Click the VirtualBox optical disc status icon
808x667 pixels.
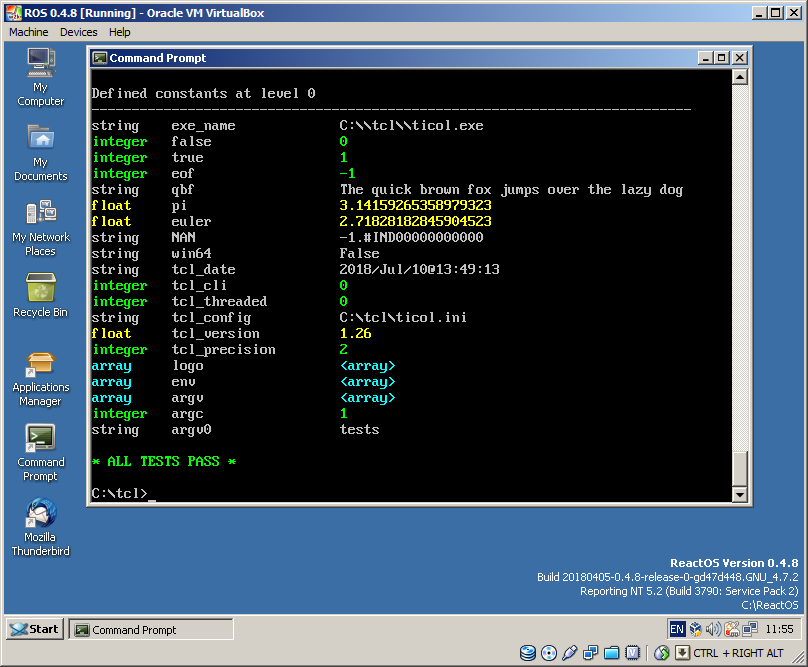click(549, 653)
